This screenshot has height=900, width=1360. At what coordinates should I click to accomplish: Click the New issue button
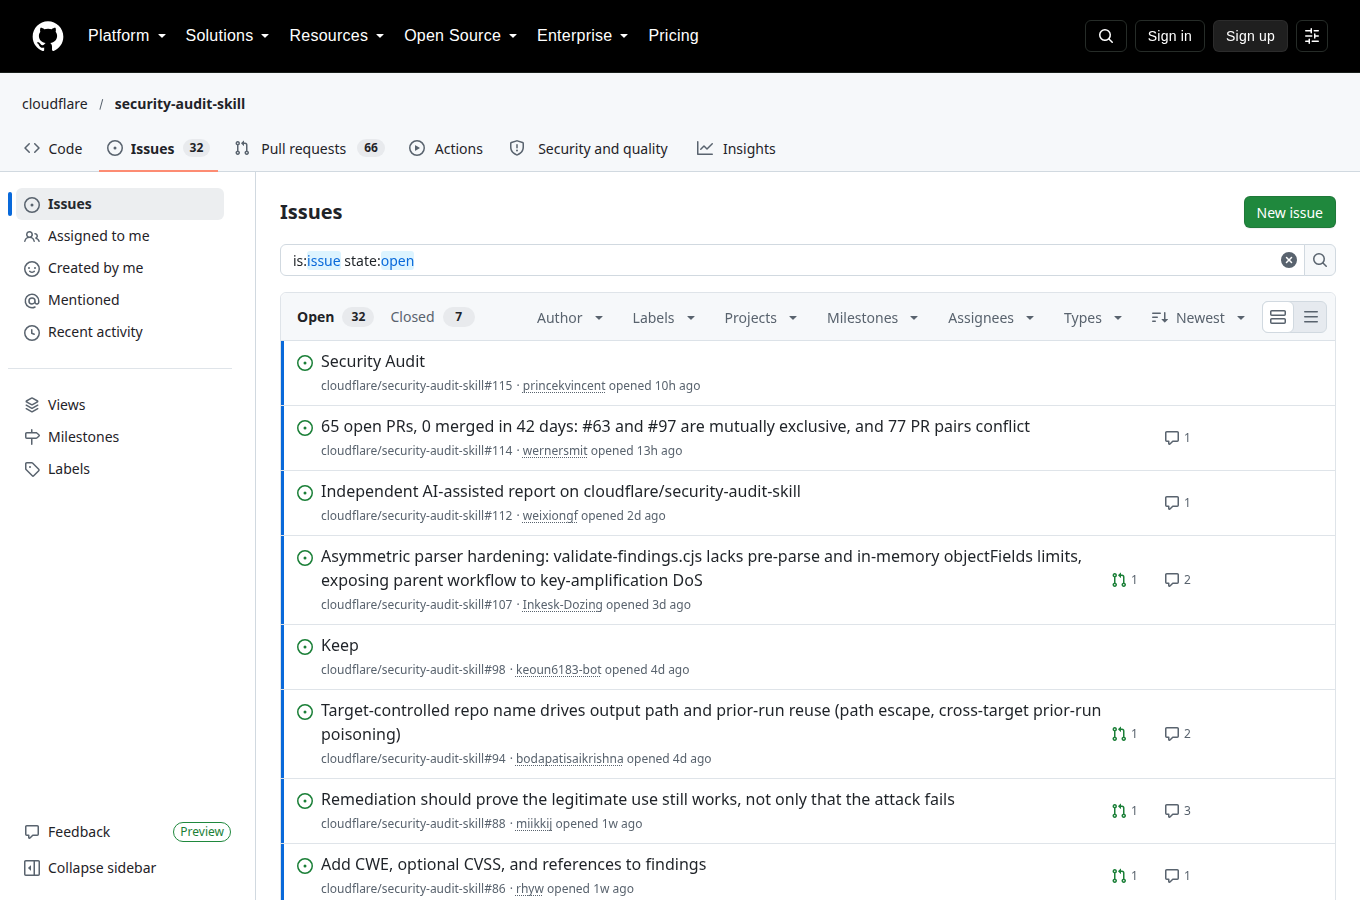point(1289,213)
